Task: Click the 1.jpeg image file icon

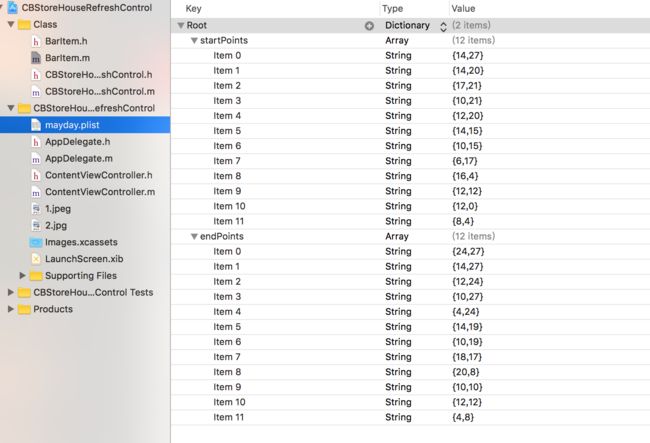Action: 36,209
